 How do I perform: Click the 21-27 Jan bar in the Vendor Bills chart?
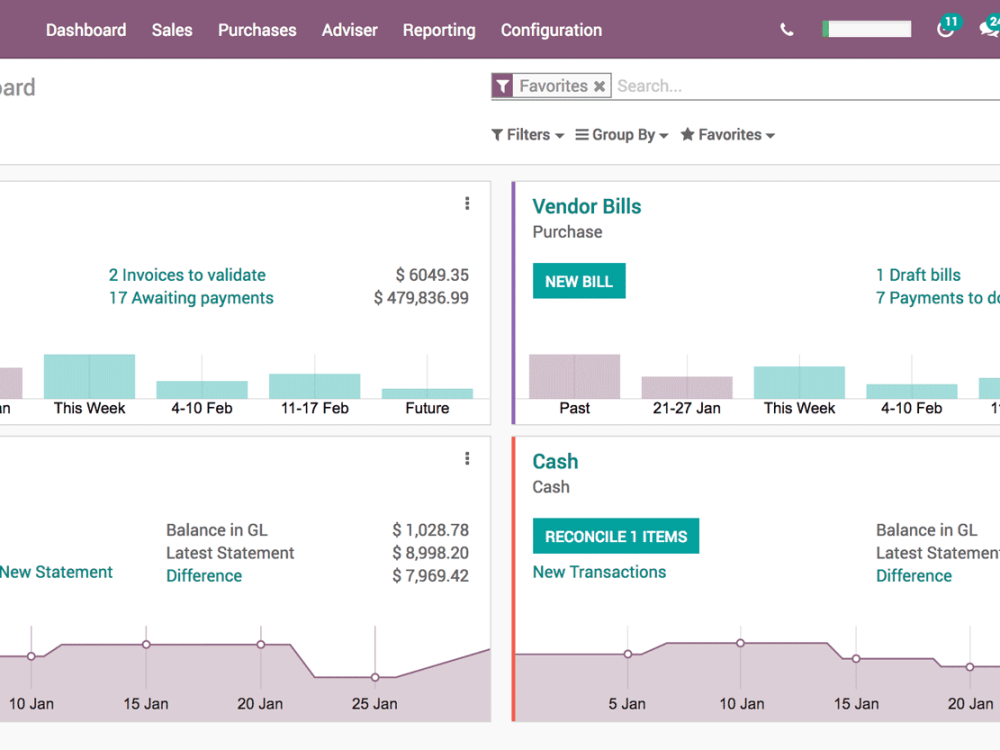pos(687,388)
